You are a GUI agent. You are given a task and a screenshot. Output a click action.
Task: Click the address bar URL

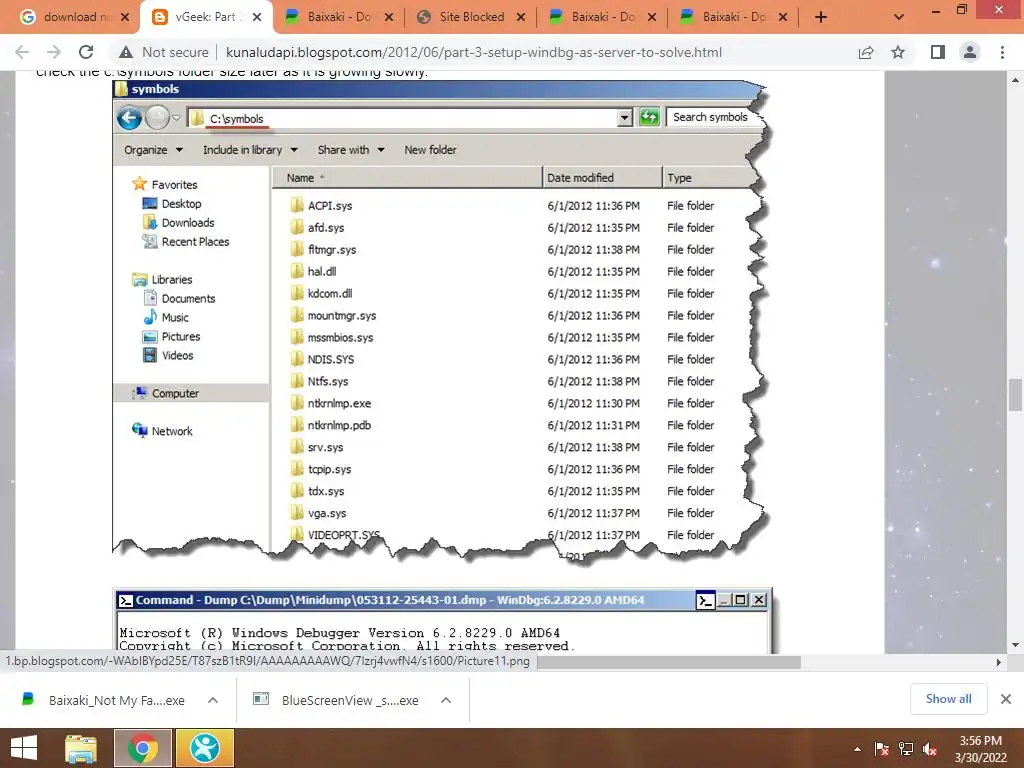click(473, 52)
